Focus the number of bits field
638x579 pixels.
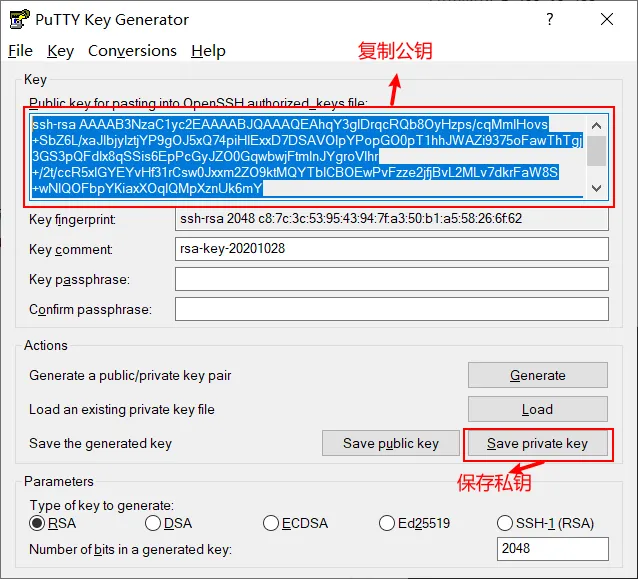point(552,549)
